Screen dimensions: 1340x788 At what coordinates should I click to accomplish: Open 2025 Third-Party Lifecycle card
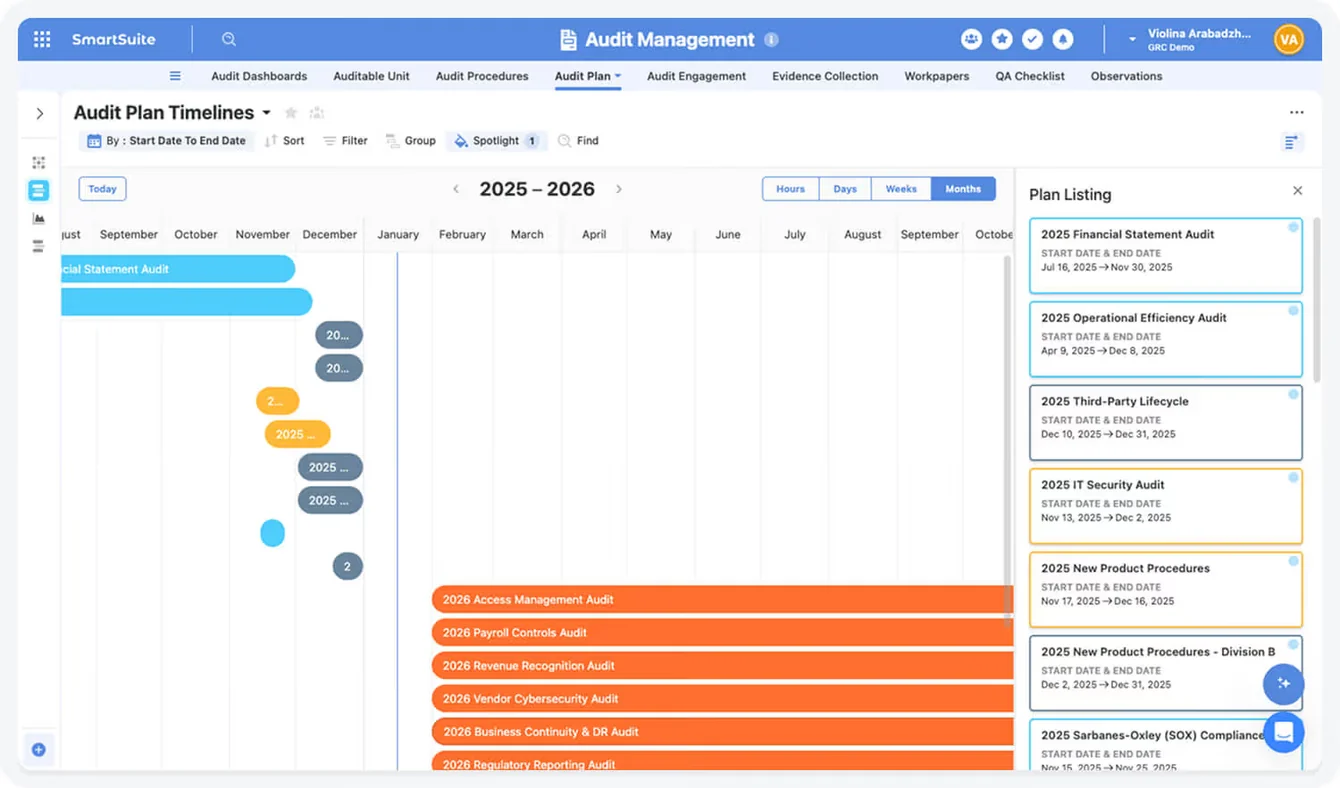pyautogui.click(x=1166, y=423)
